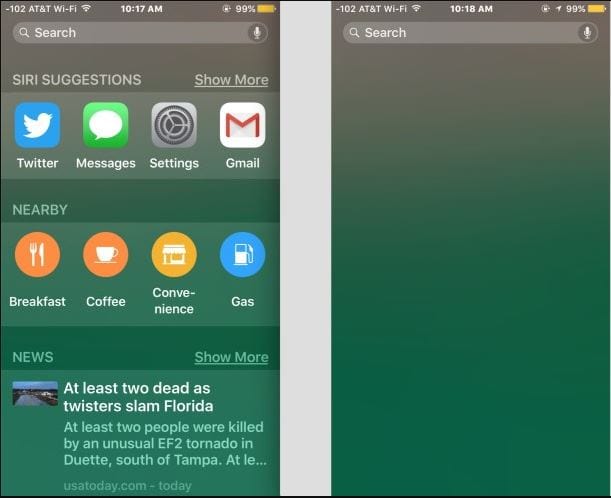
Task: Click magnifier icon in left search bar
Action: (x=24, y=33)
